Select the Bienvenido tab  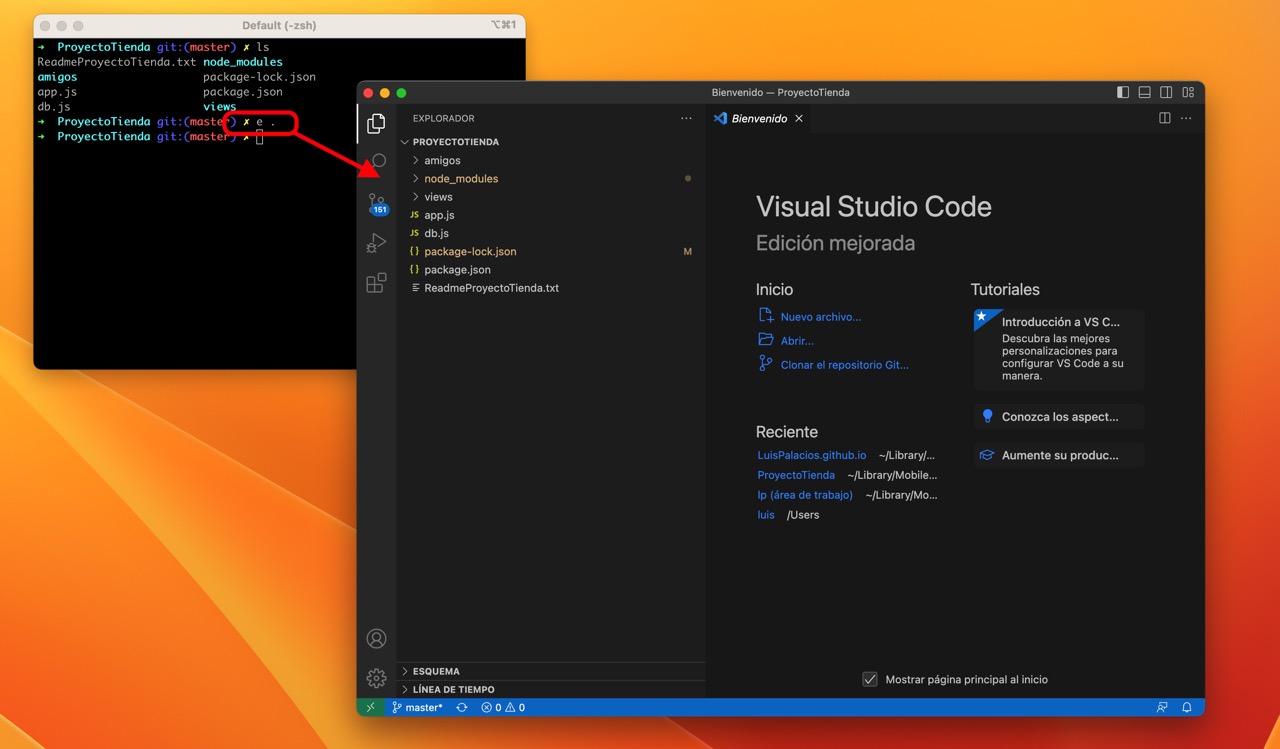759,118
